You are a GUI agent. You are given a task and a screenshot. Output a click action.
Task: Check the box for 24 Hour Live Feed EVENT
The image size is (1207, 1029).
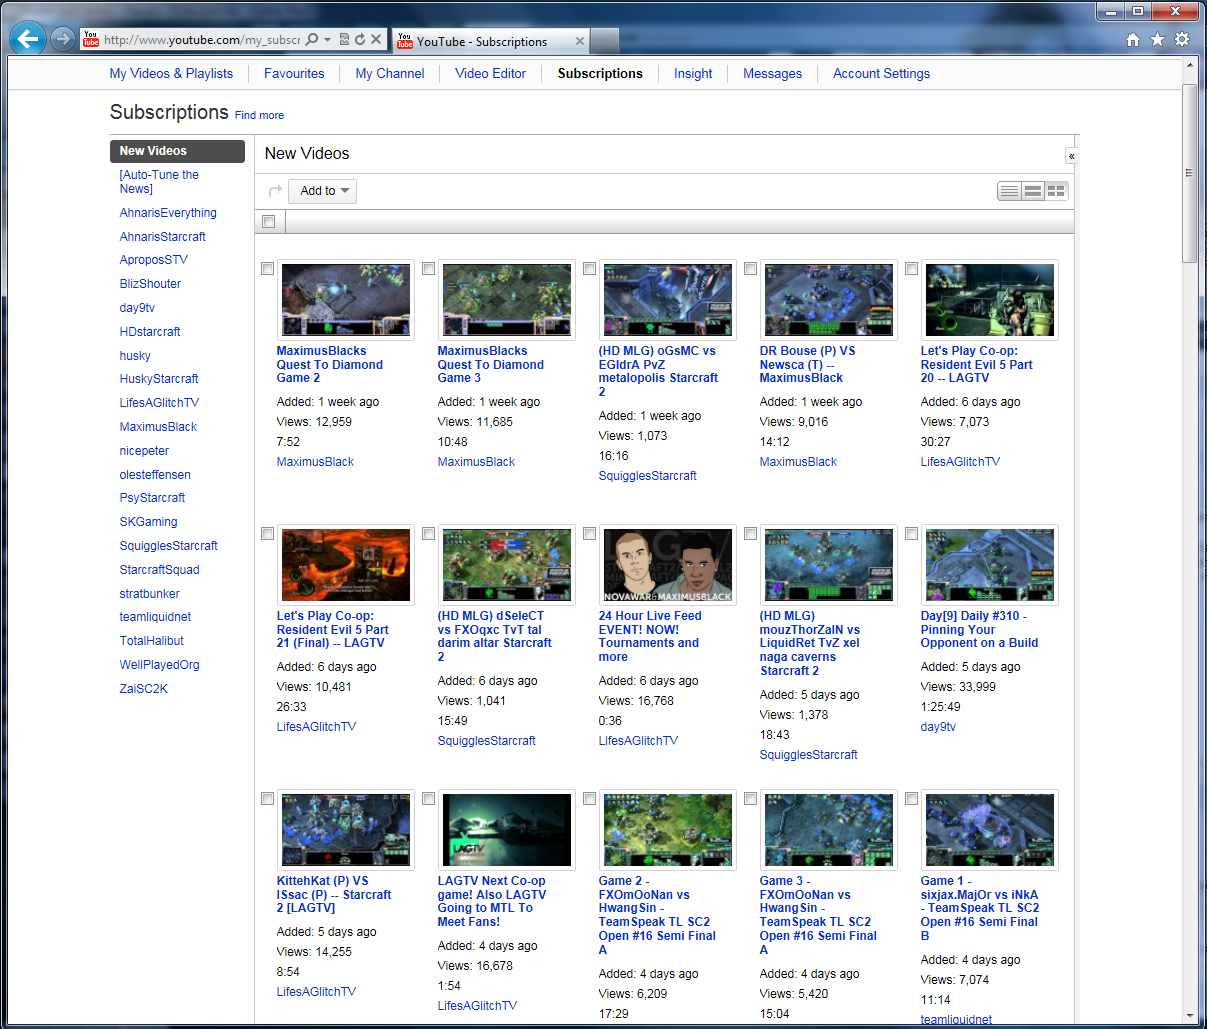pyautogui.click(x=589, y=534)
